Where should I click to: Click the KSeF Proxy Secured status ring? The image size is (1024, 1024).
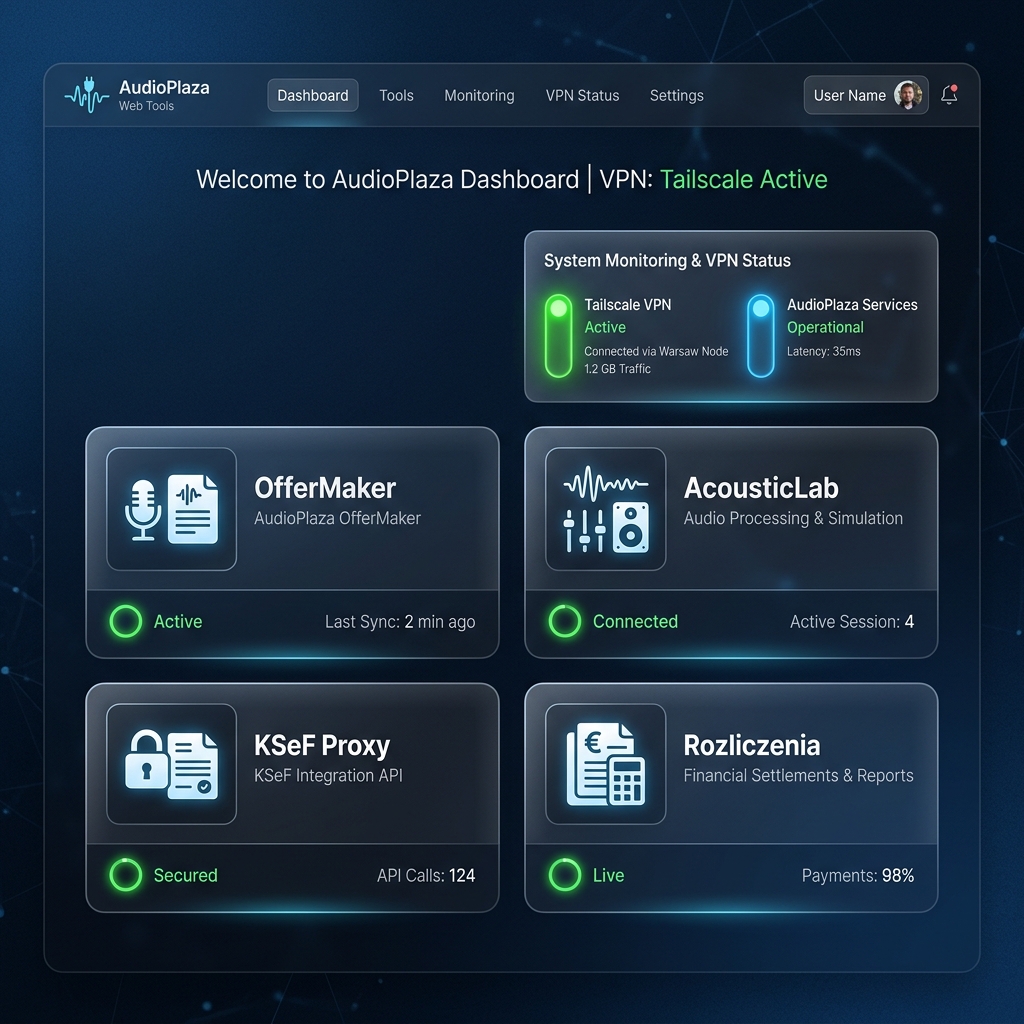coord(126,875)
